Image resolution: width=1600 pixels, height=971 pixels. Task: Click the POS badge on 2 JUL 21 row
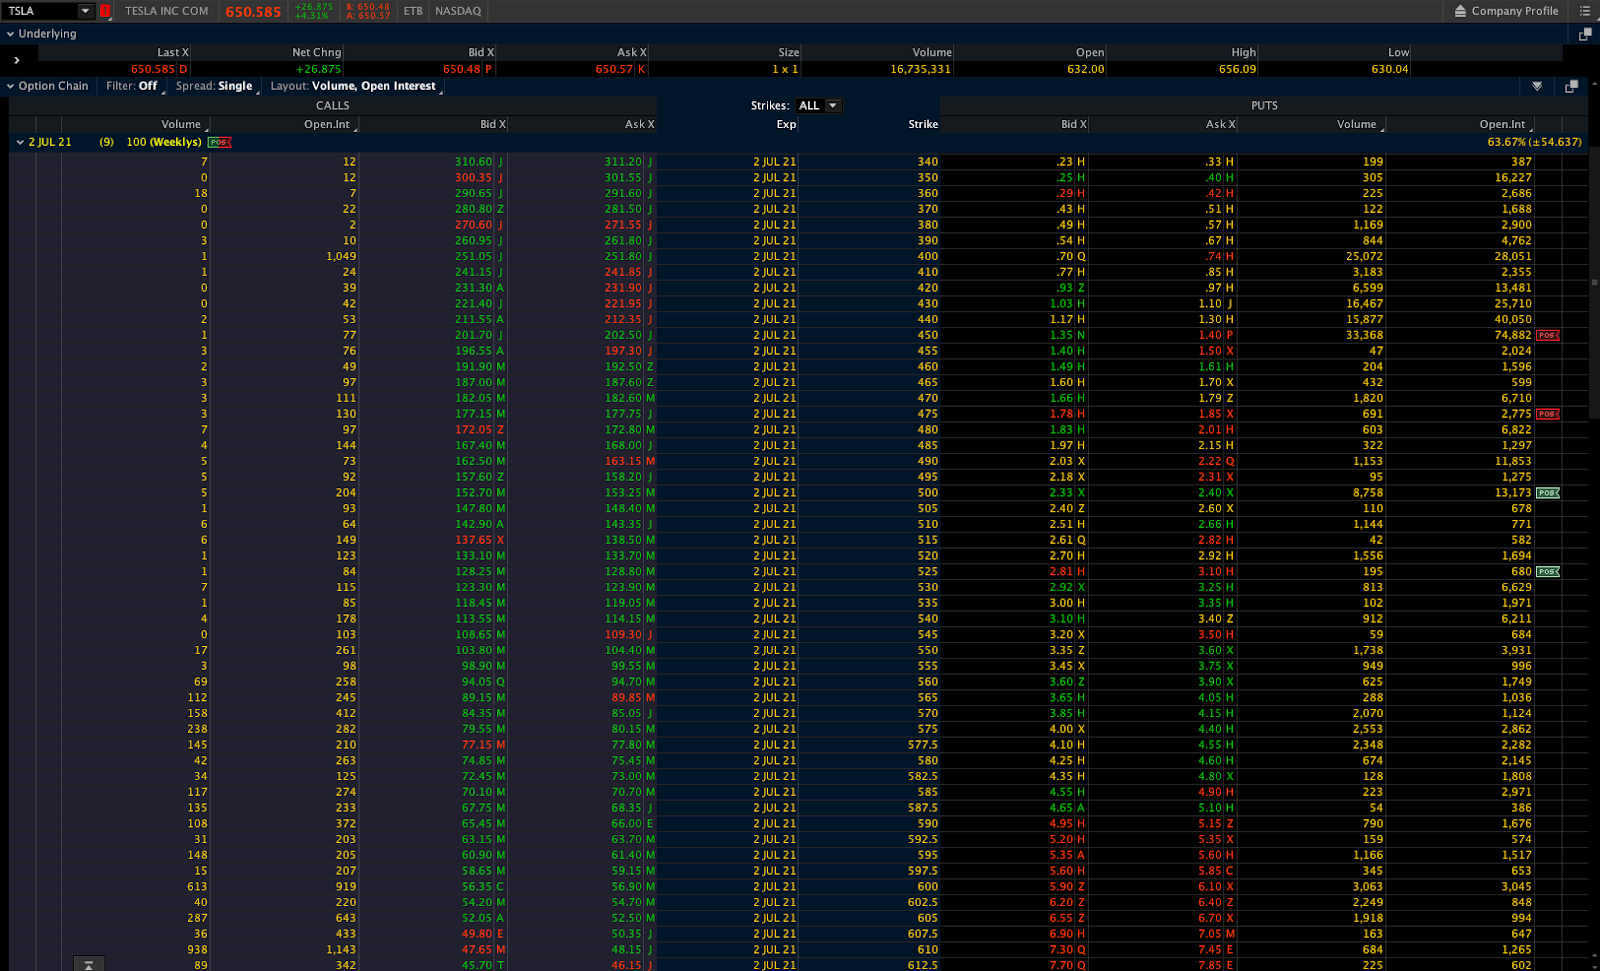(220, 142)
